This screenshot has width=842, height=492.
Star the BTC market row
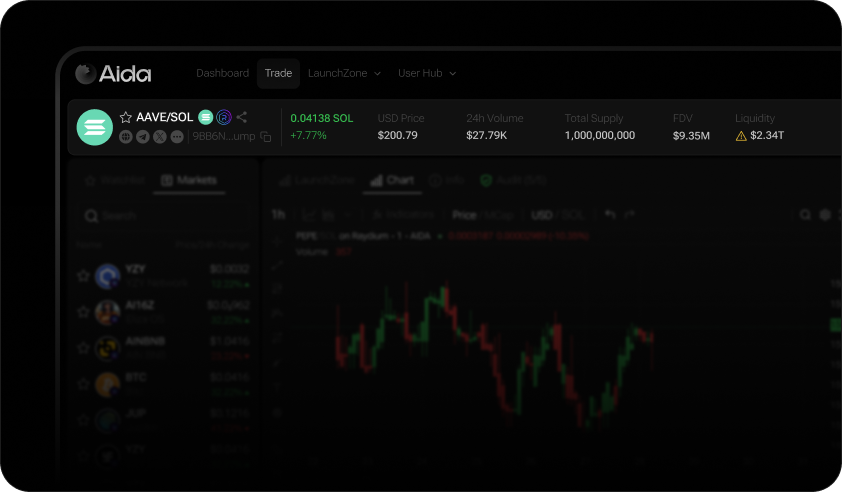point(83,384)
